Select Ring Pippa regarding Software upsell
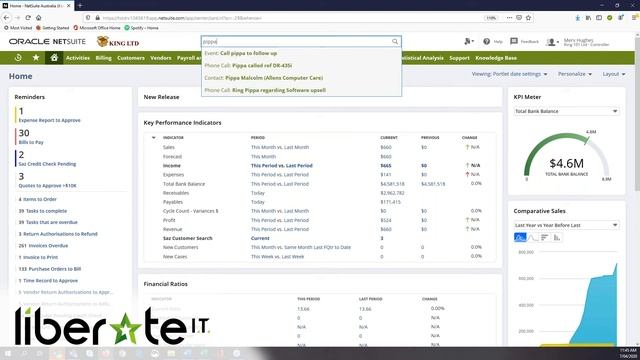Image resolution: width=640 pixels, height=360 pixels. coord(301,90)
